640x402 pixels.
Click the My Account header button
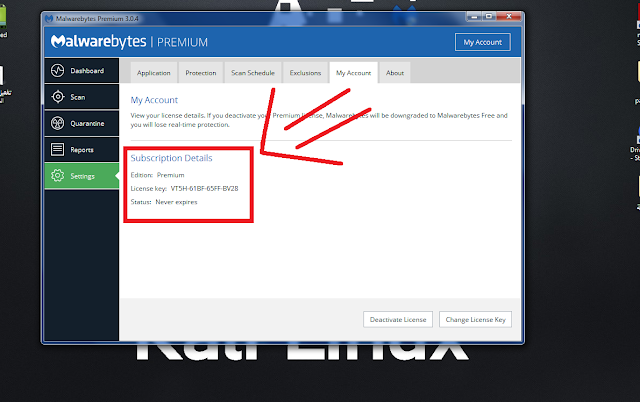[x=482, y=42]
